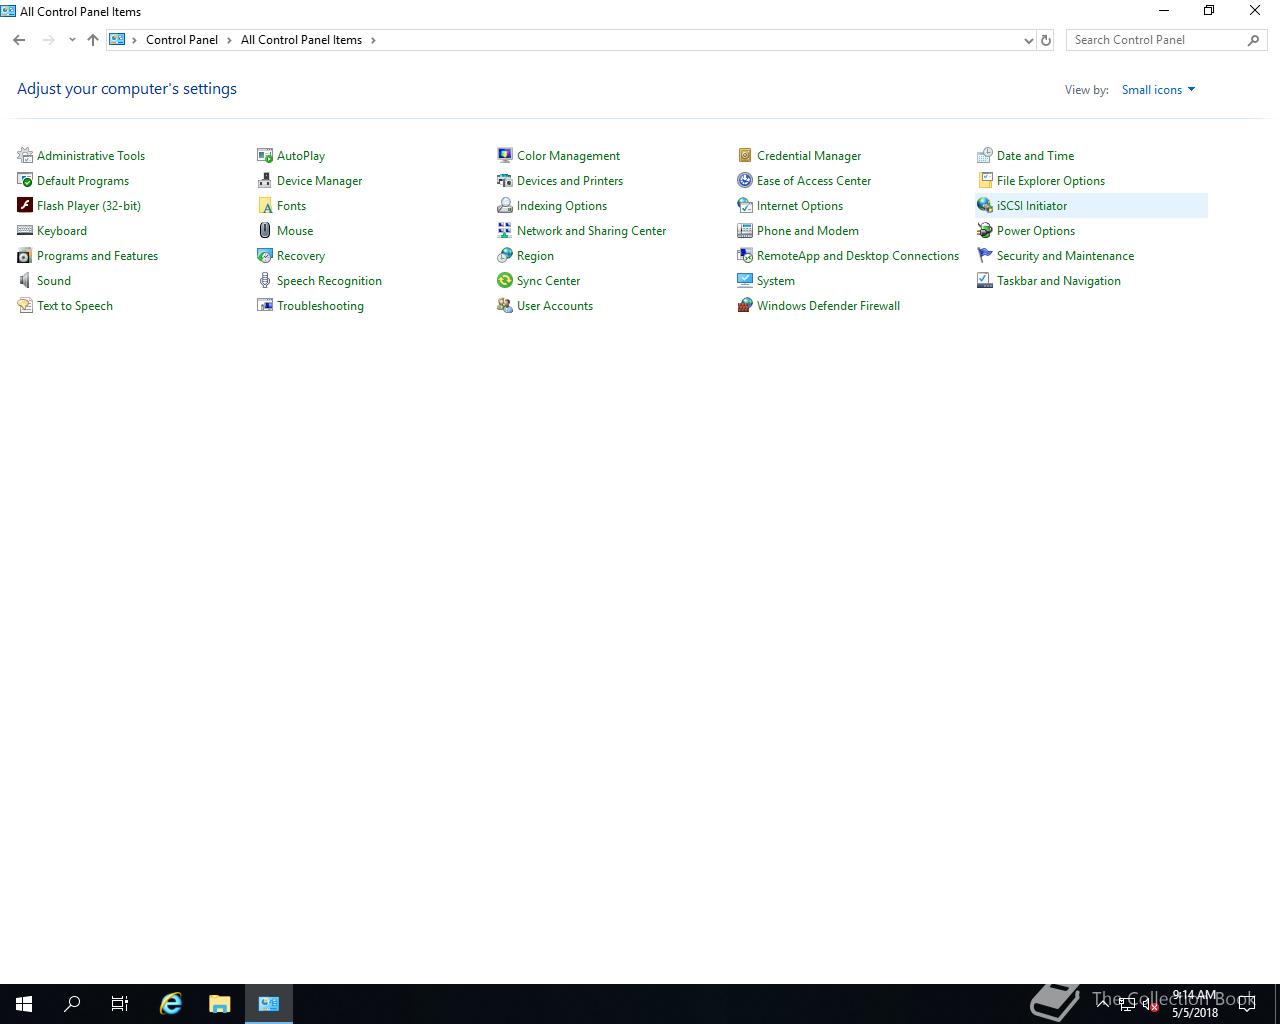Viewport: 1280px width, 1024px height.
Task: Expand the chevron after All Control Panel Items
Action: 373,40
